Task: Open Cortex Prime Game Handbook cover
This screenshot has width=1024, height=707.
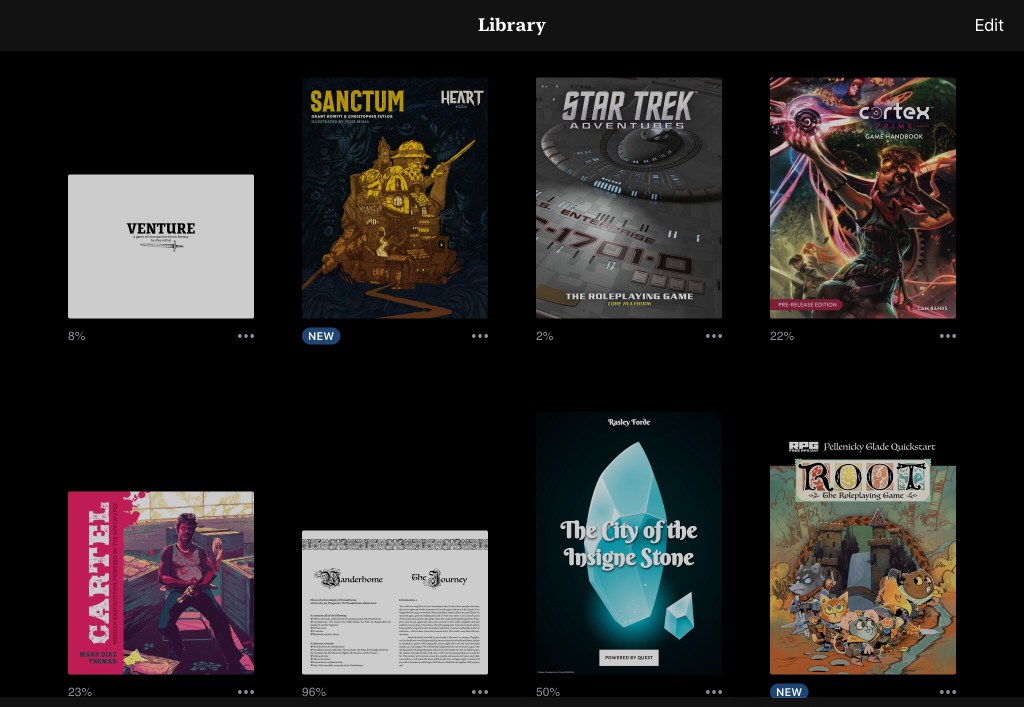Action: coord(863,198)
